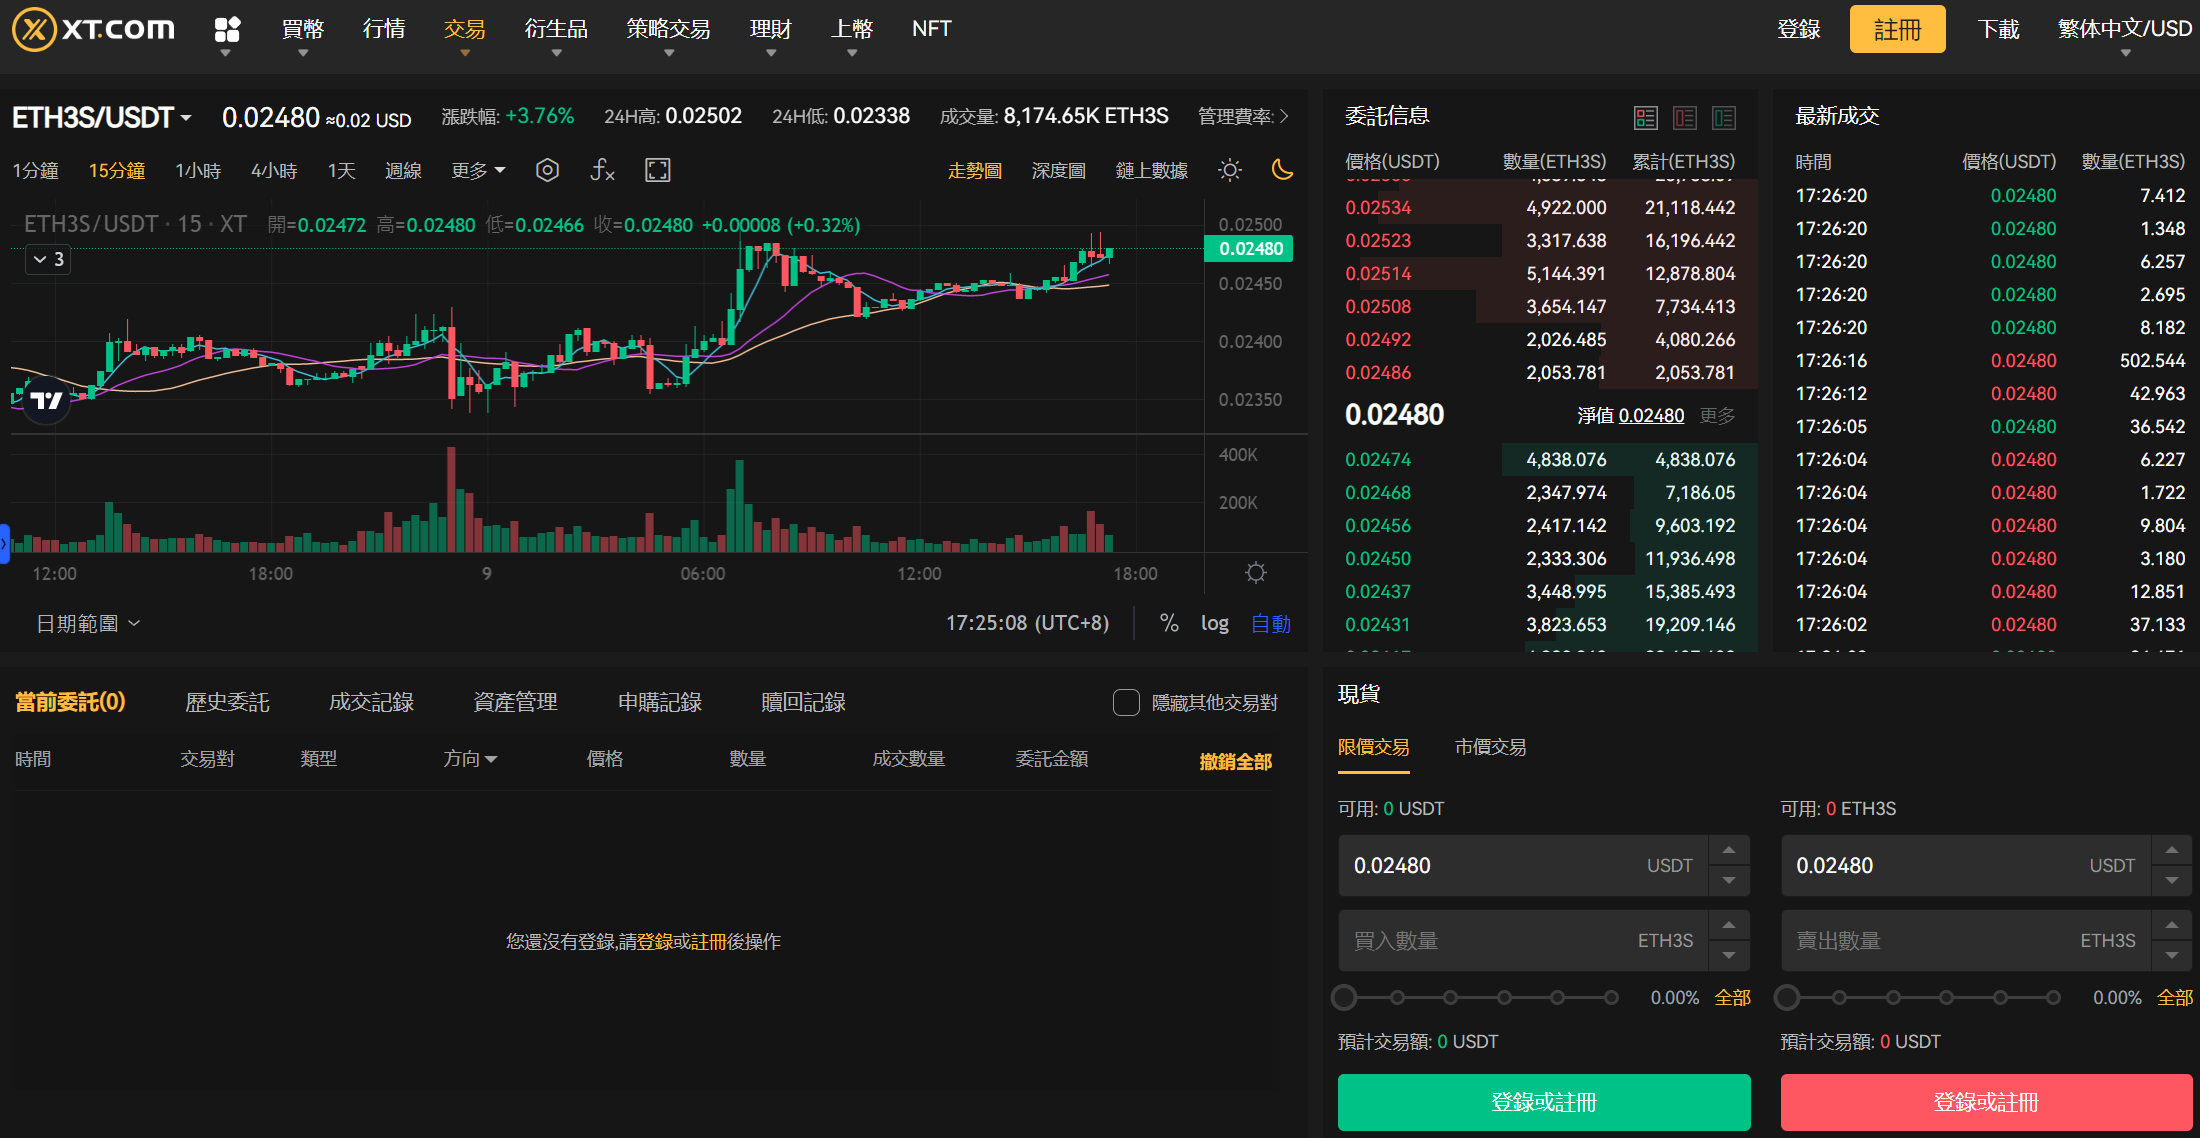Toggle hide other trading pairs checkbox
Image resolution: width=2200 pixels, height=1138 pixels.
click(x=1126, y=703)
